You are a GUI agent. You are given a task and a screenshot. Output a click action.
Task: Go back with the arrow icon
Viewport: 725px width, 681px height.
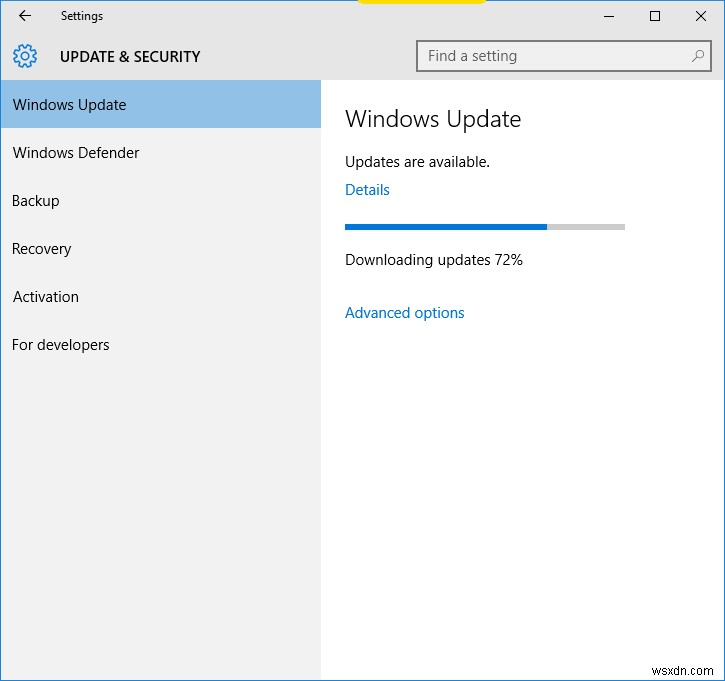(25, 16)
